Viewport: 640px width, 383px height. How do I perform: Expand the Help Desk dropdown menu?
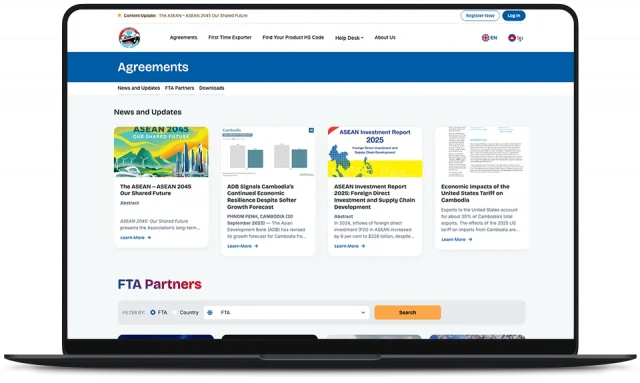pyautogui.click(x=349, y=38)
